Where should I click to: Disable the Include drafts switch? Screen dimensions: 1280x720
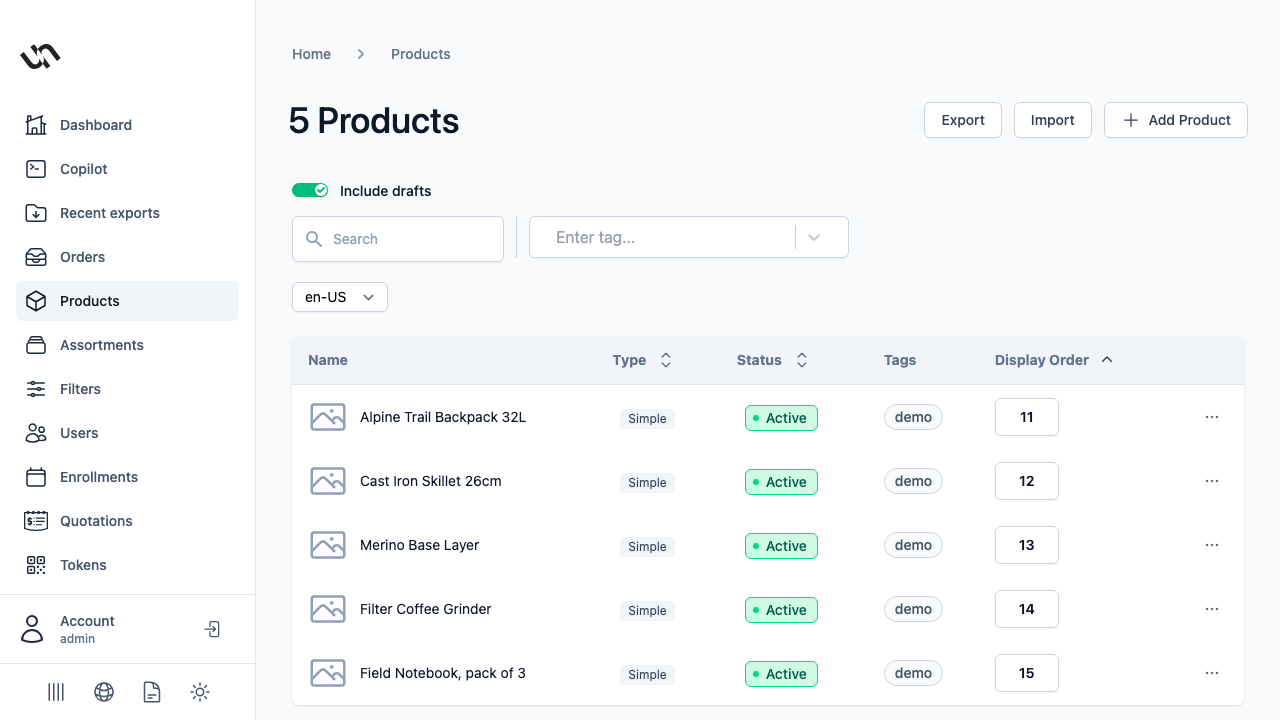point(310,190)
